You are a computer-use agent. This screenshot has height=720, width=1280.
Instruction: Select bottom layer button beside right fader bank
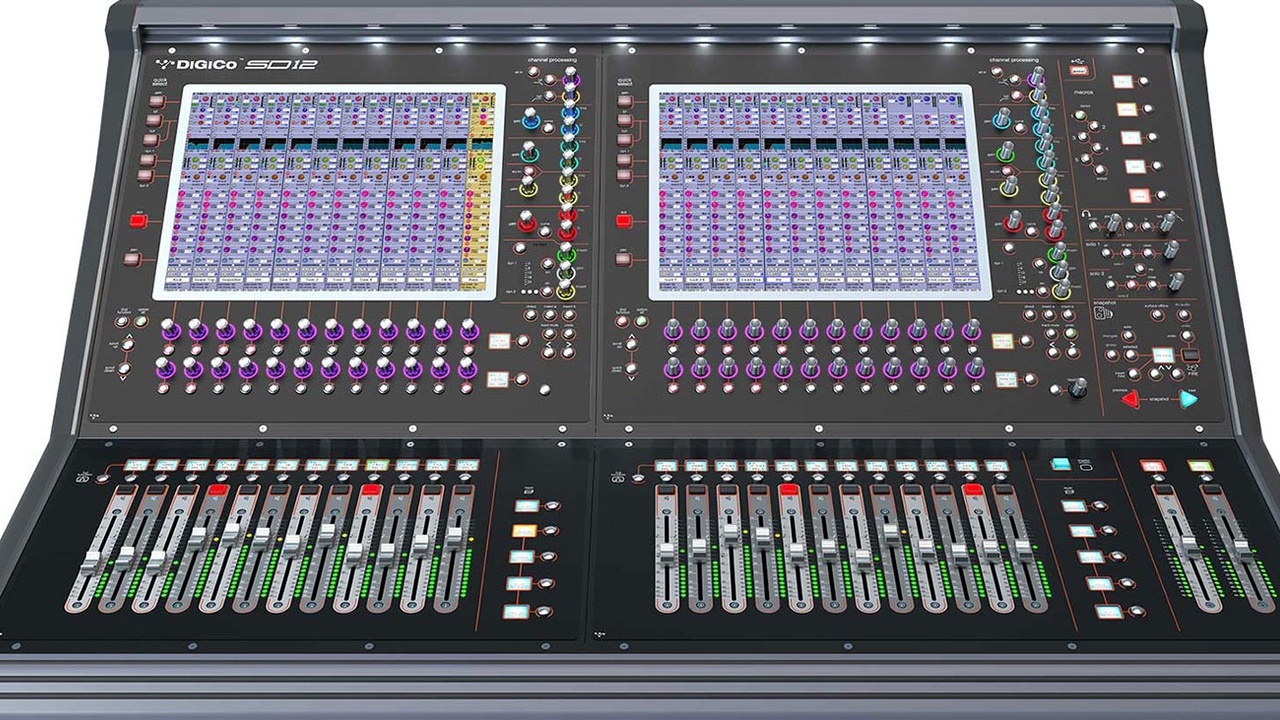1108,612
